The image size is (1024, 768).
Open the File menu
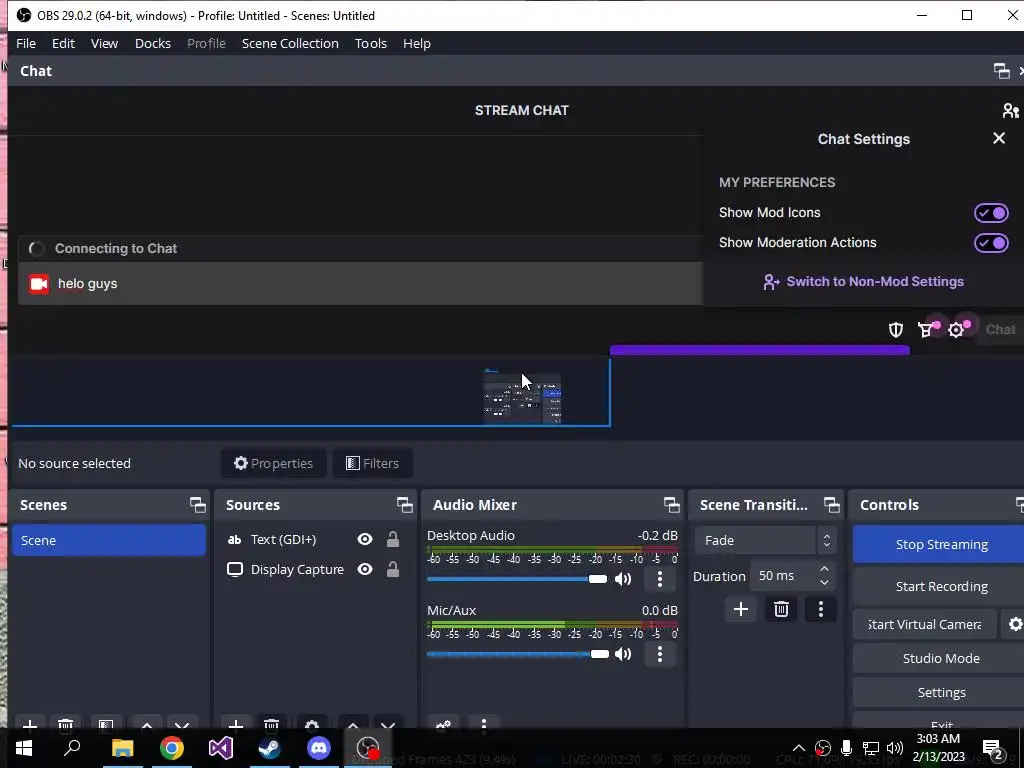point(25,43)
